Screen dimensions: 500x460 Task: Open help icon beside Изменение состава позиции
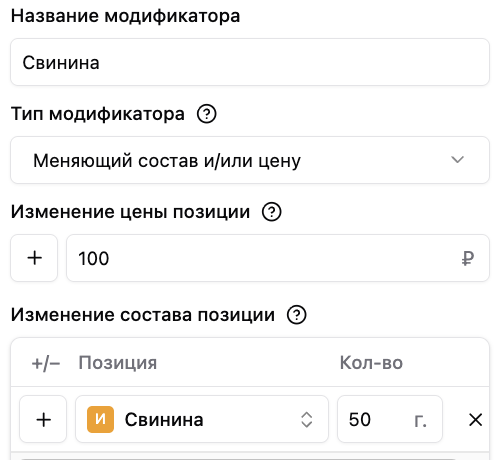coord(297,315)
